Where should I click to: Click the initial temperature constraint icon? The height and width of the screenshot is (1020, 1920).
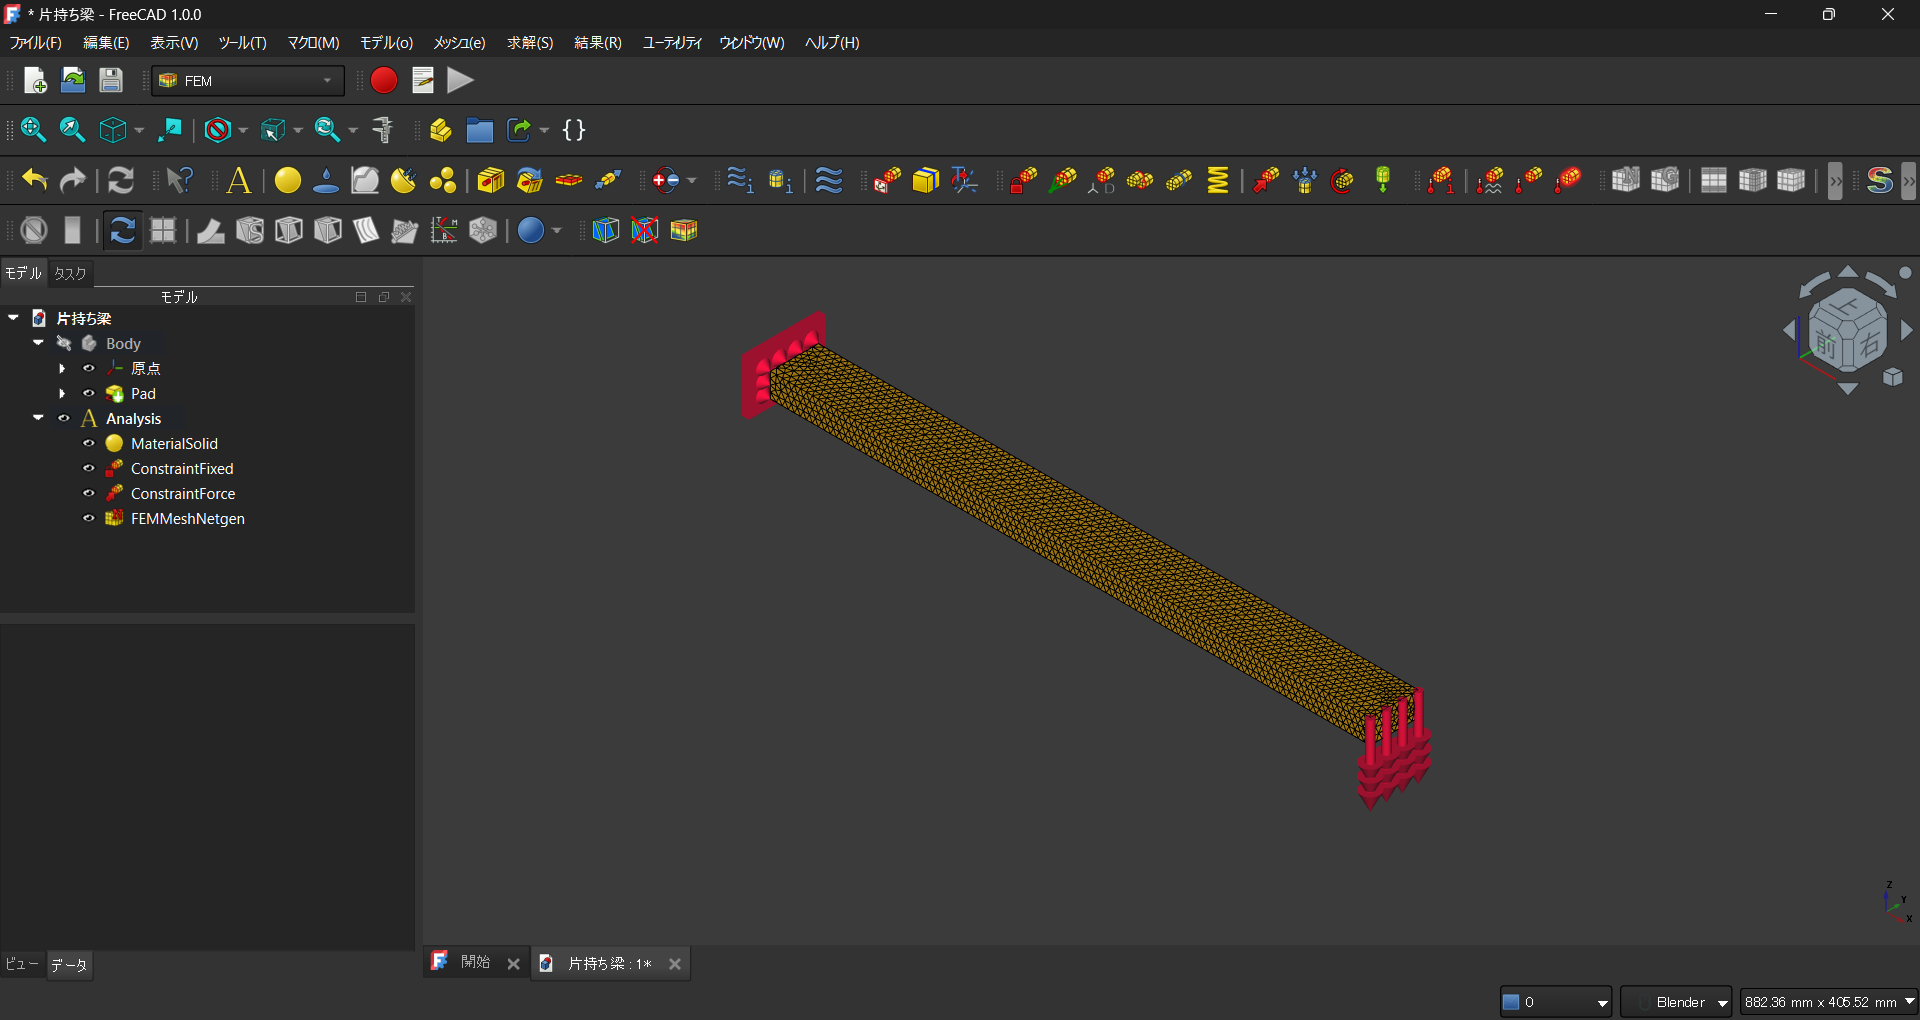1441,180
